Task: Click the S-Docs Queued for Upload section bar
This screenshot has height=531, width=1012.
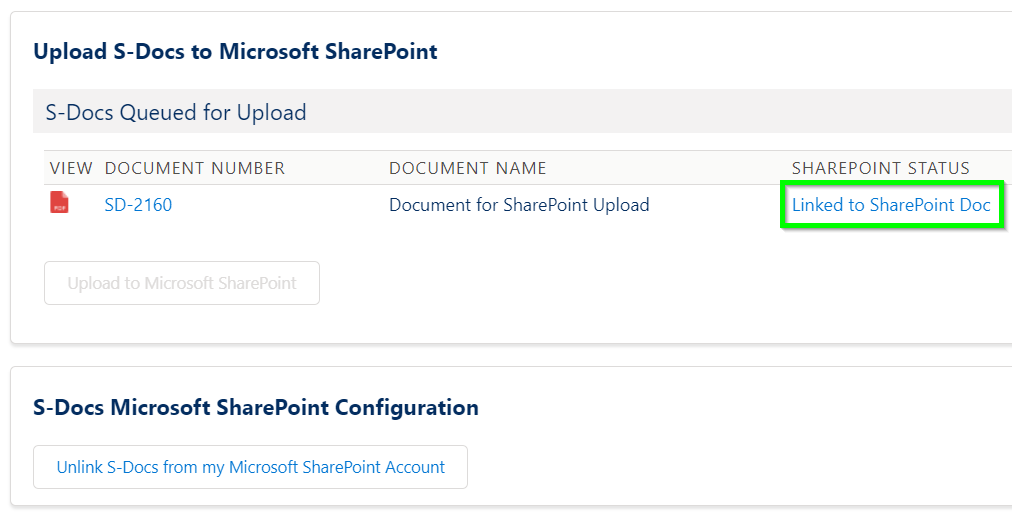Action: (x=522, y=112)
